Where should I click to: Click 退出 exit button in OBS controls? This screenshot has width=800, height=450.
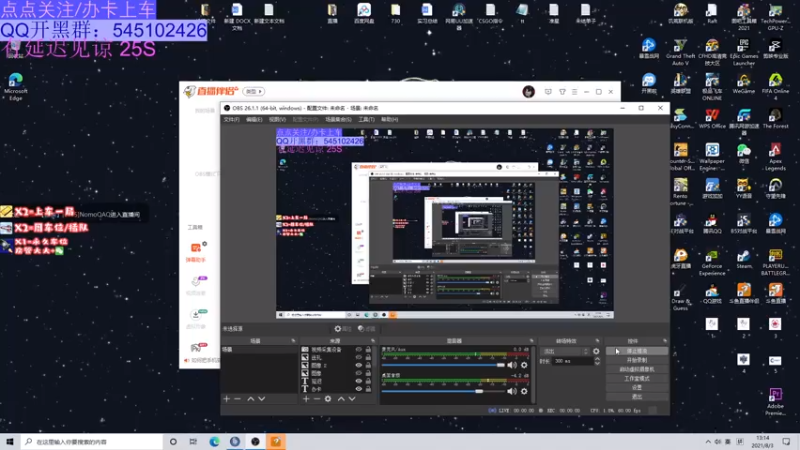637,396
